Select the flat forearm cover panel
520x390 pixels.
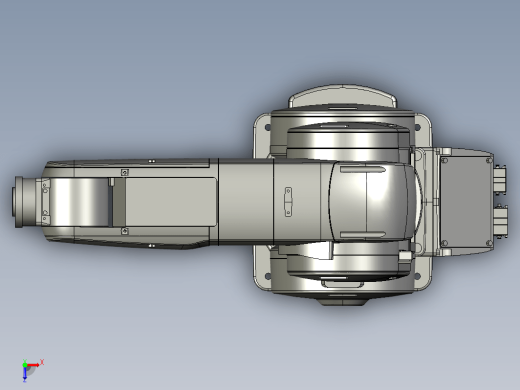point(171,202)
